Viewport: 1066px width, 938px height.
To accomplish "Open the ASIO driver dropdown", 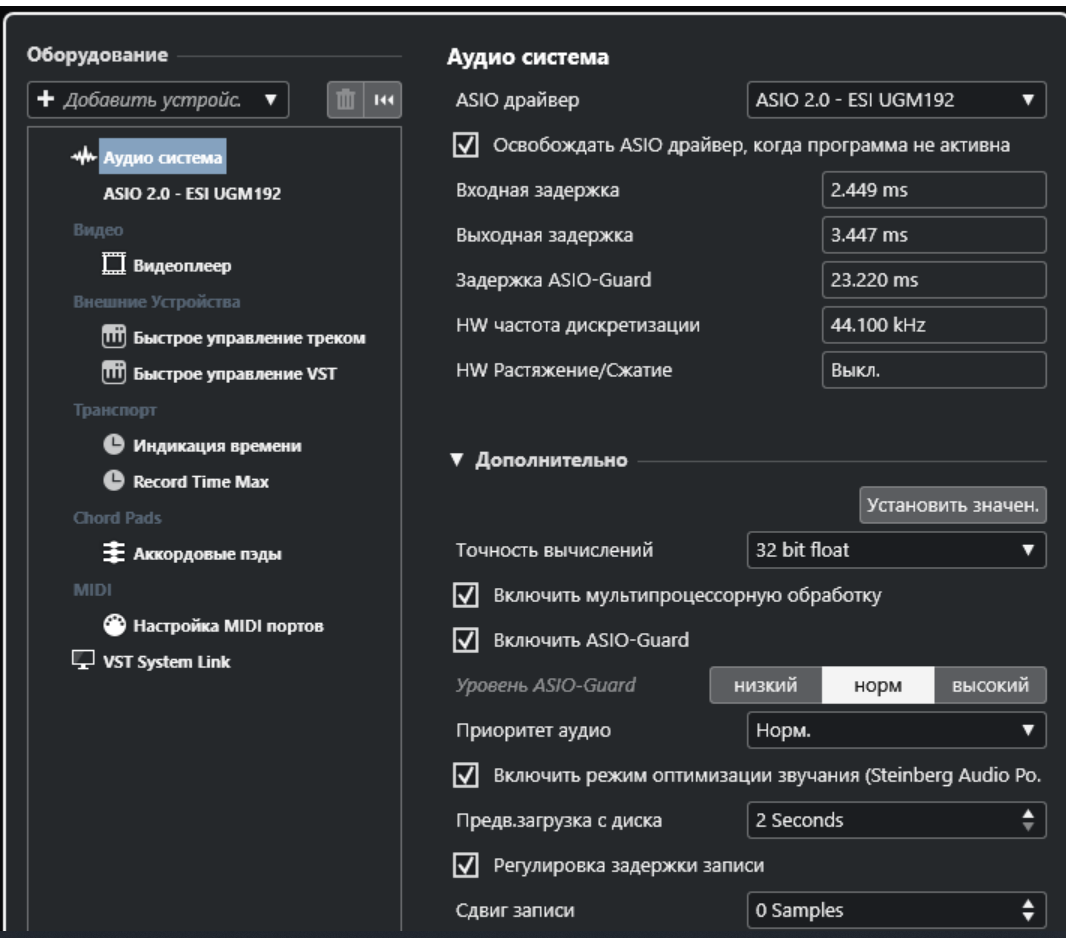I will (895, 100).
